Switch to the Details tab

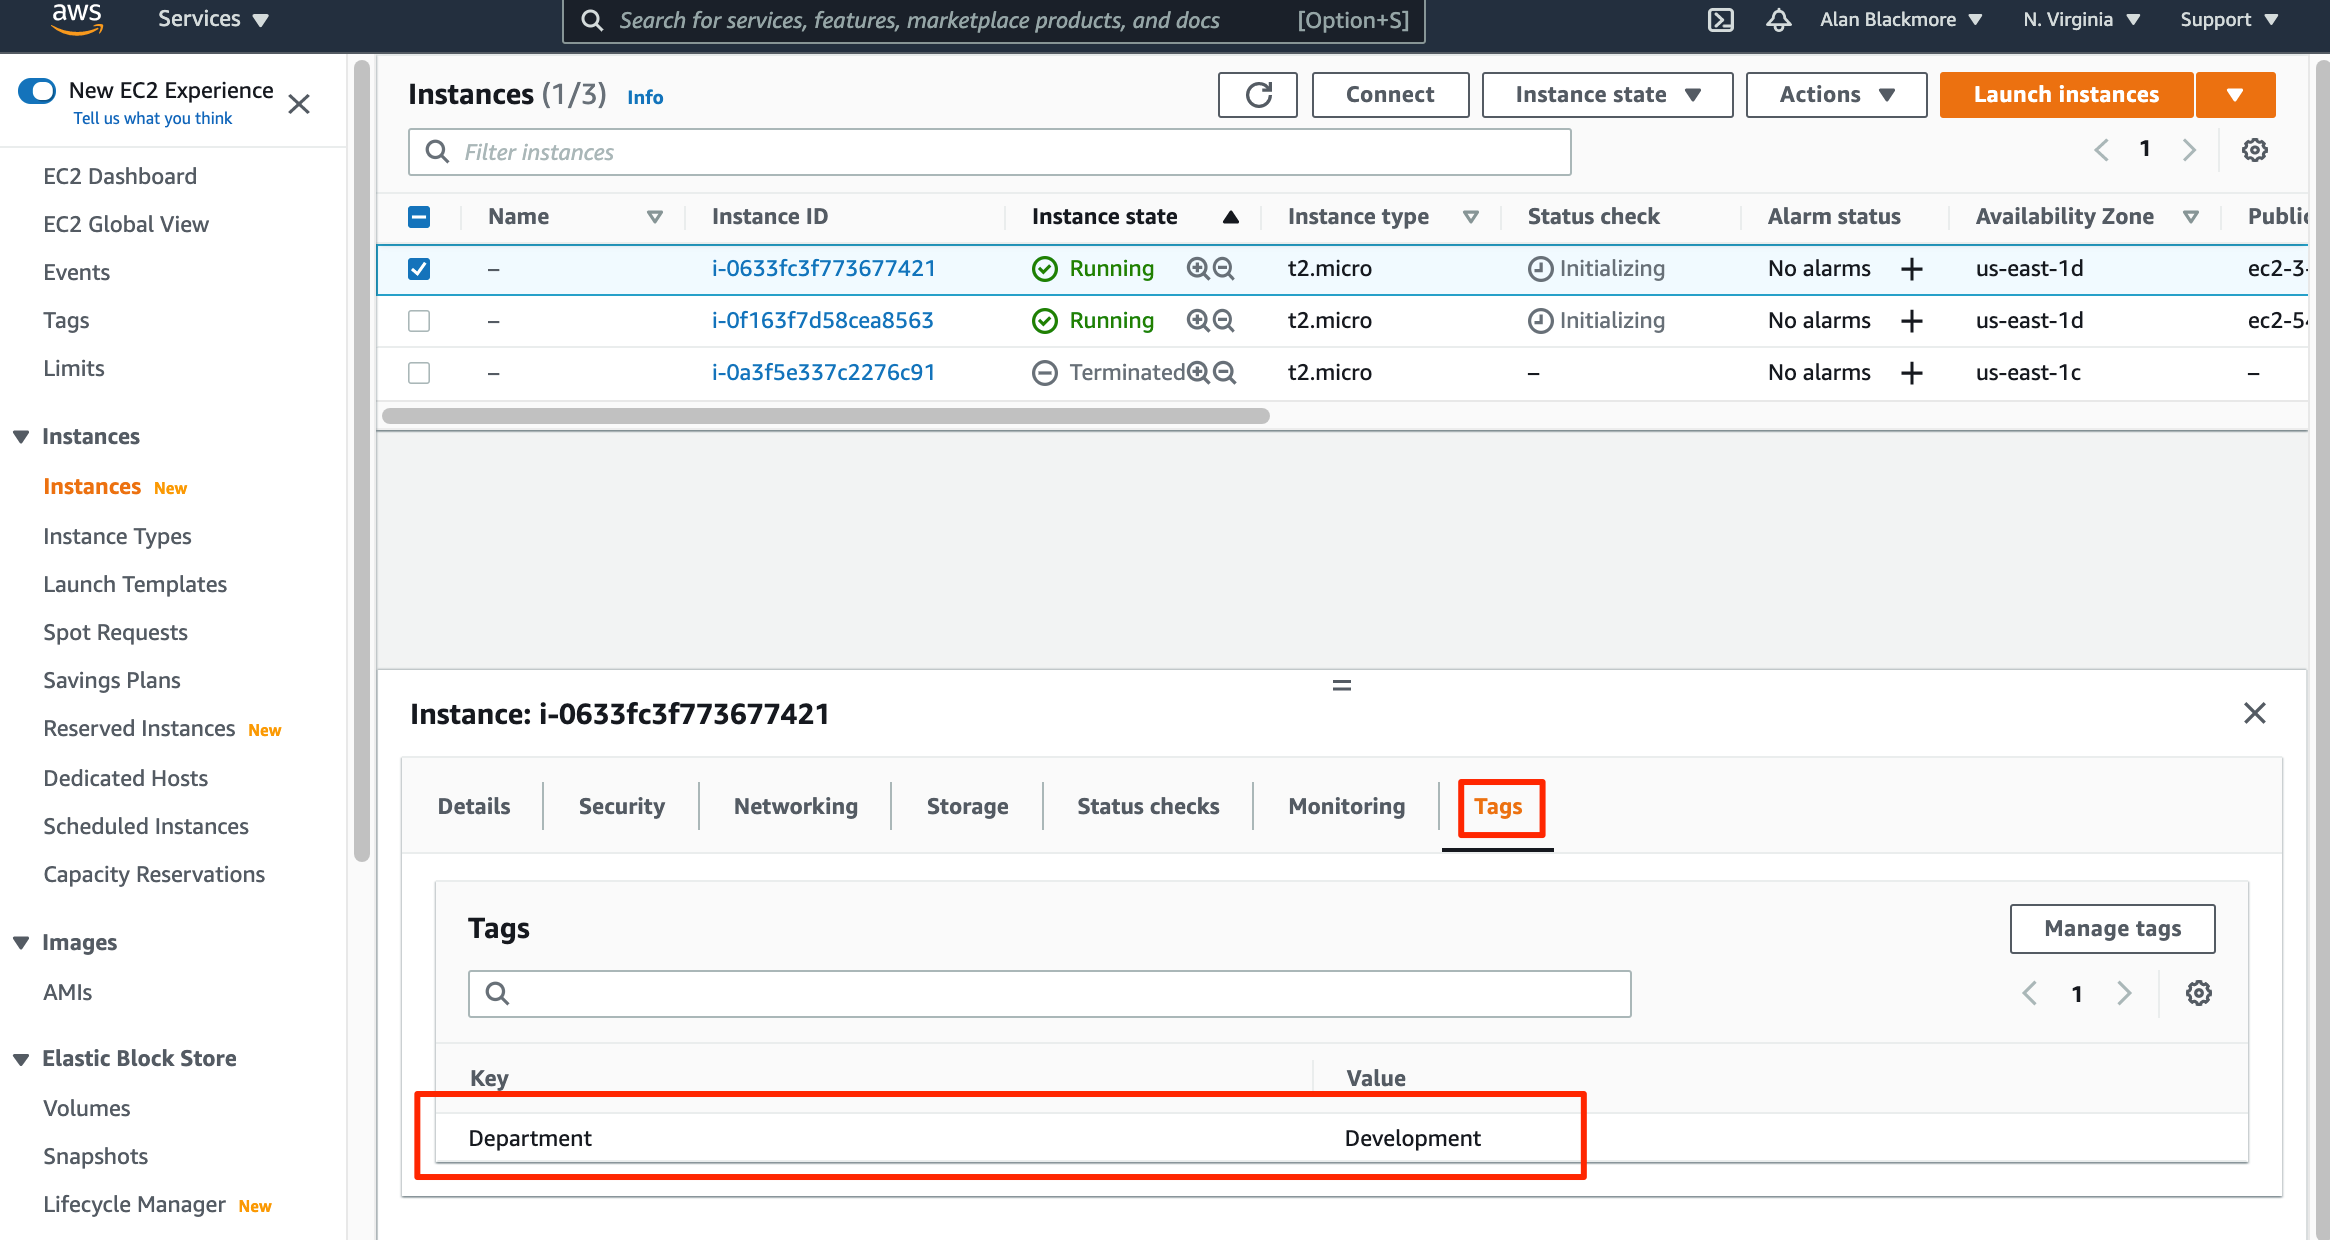(474, 806)
